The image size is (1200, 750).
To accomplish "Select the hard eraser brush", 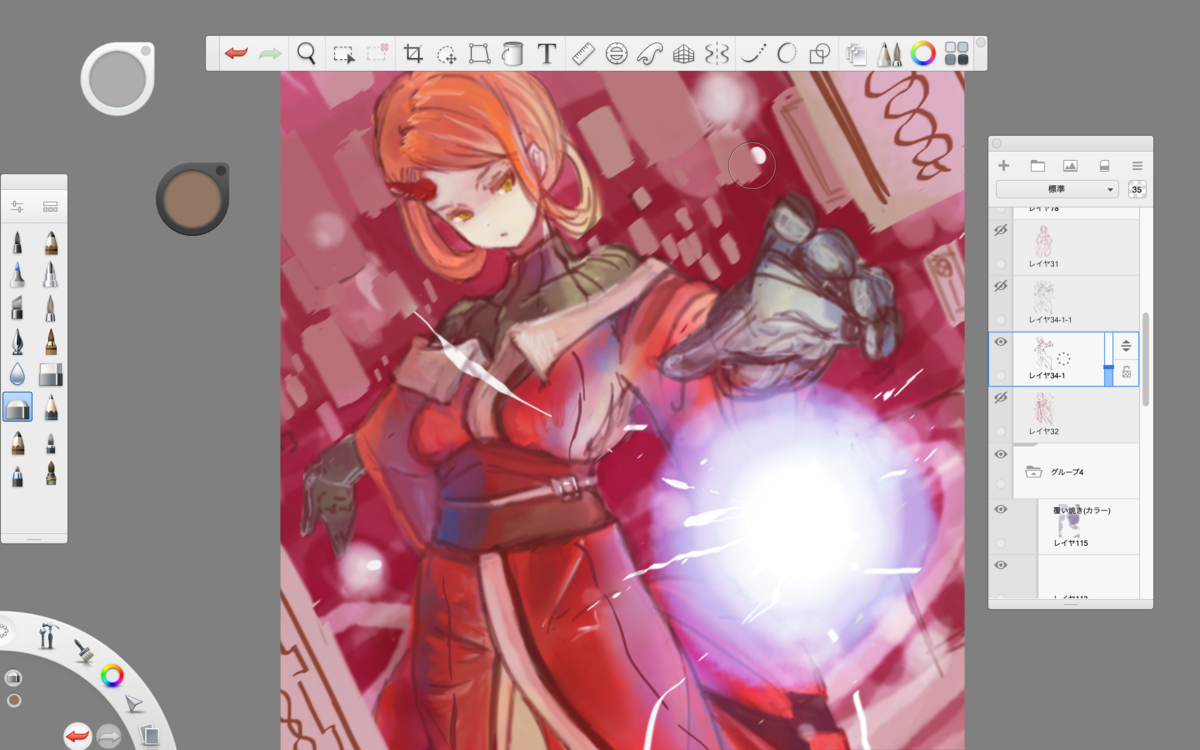I will [50, 374].
